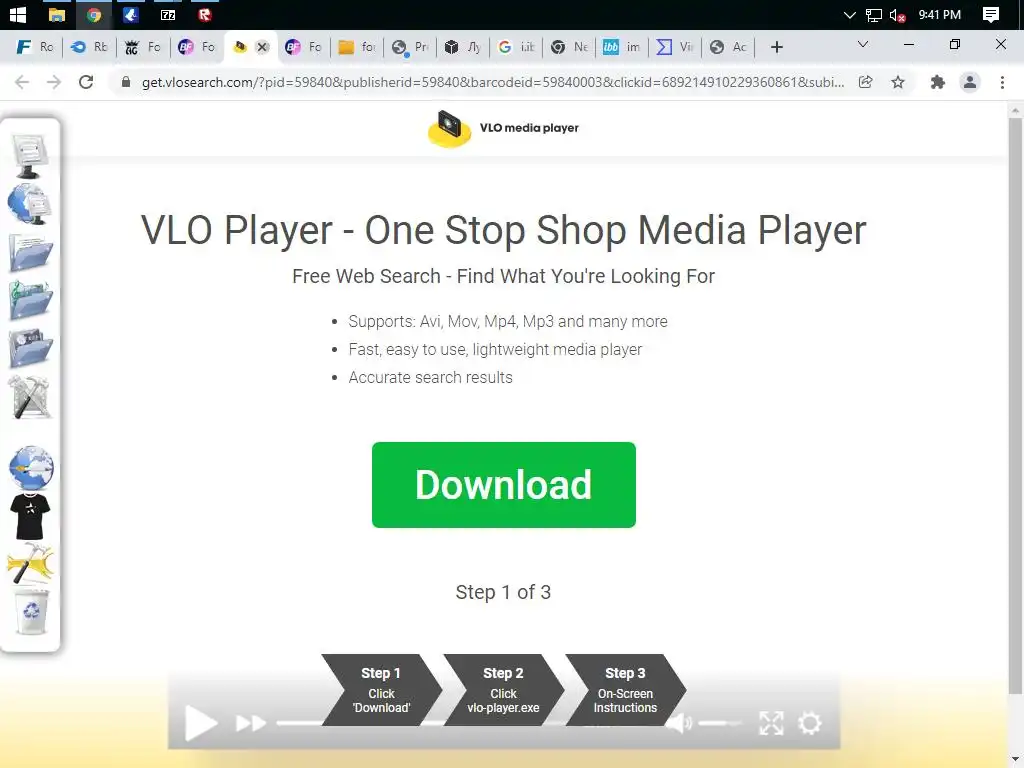Play the video with the play button
The image size is (1024, 768).
click(200, 723)
